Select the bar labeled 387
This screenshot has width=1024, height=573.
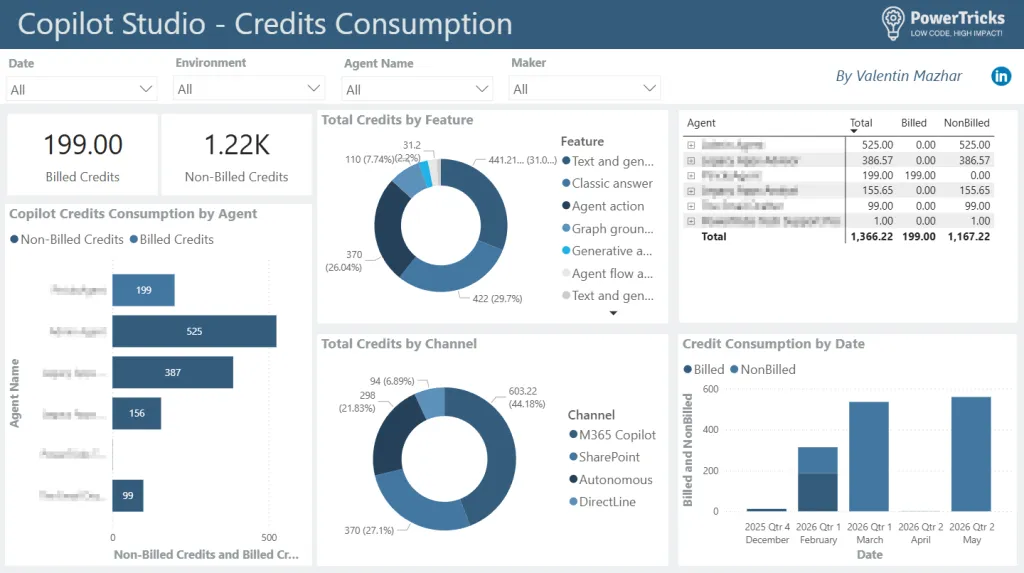coord(172,372)
